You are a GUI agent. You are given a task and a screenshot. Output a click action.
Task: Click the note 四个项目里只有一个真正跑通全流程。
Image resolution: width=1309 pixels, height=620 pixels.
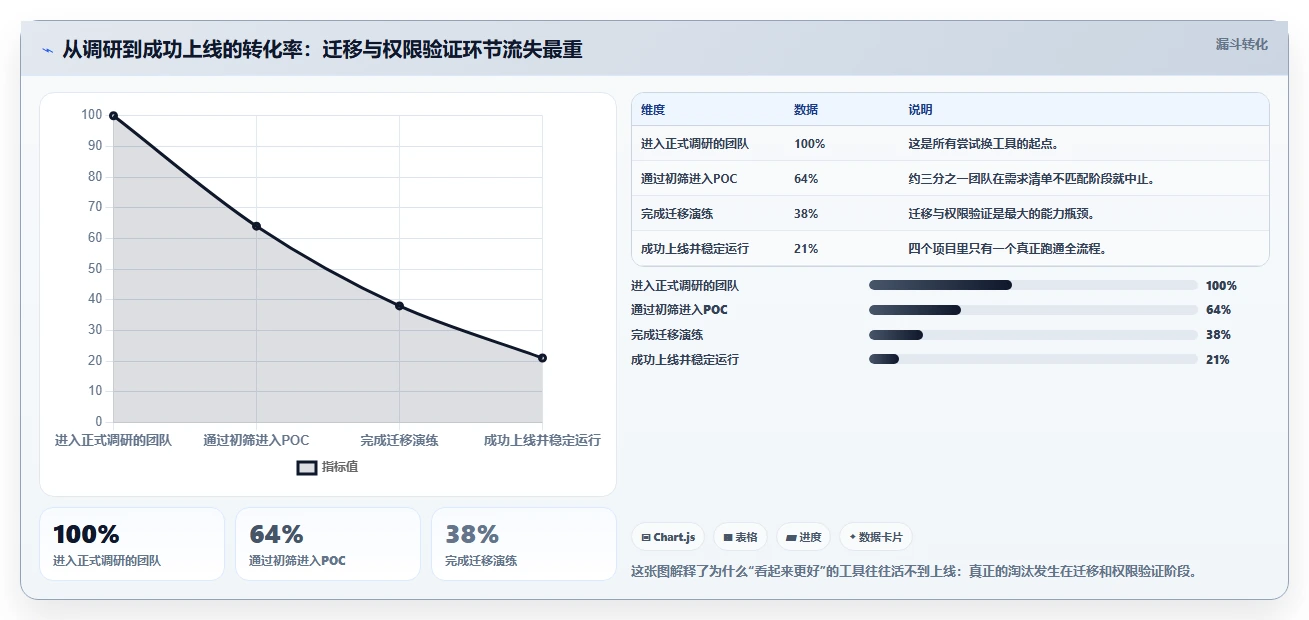coord(1007,249)
